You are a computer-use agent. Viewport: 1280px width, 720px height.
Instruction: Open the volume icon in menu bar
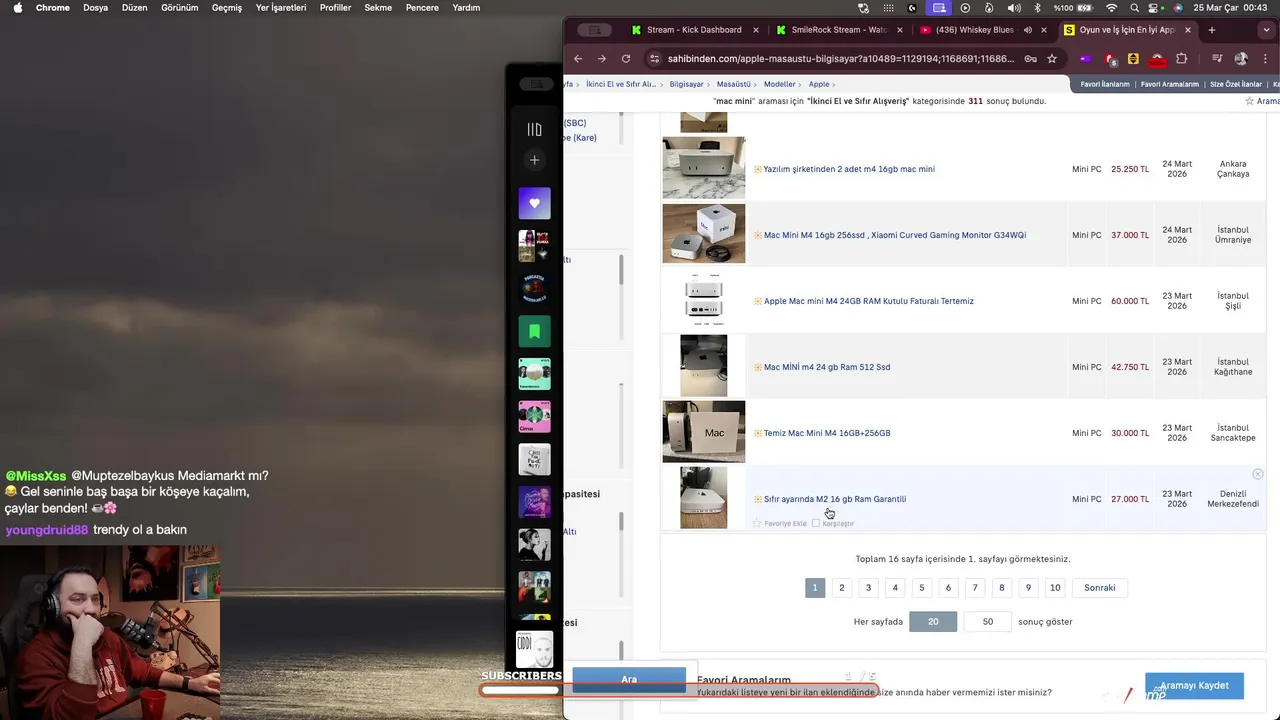click(x=1015, y=7)
